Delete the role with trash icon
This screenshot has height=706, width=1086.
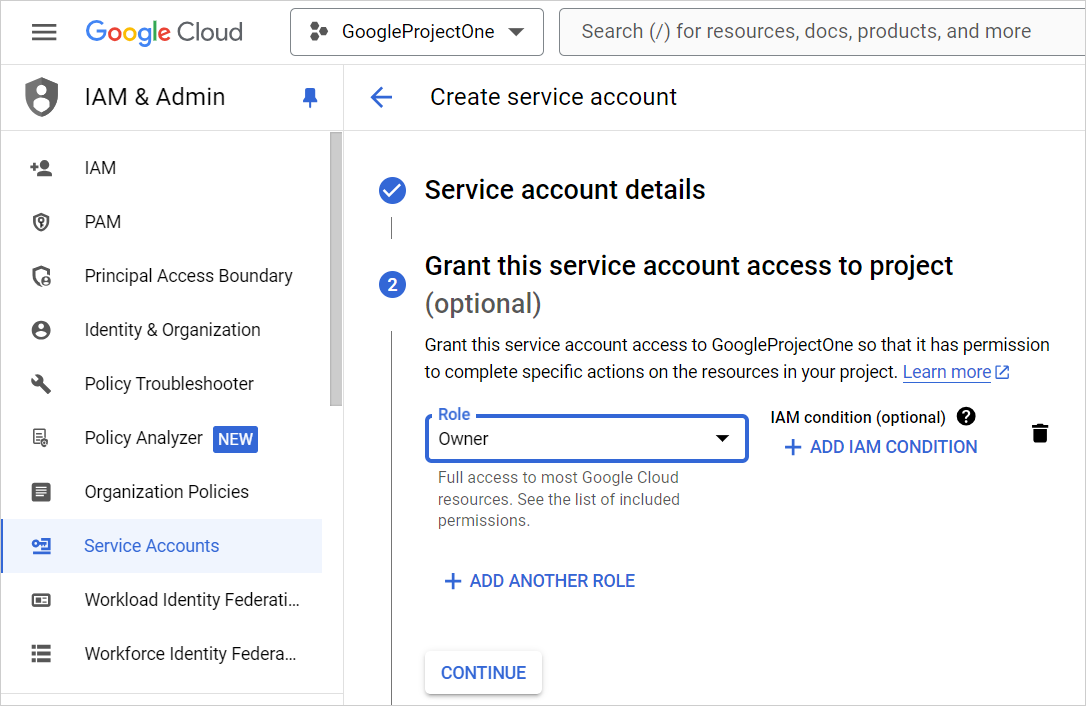tap(1040, 433)
